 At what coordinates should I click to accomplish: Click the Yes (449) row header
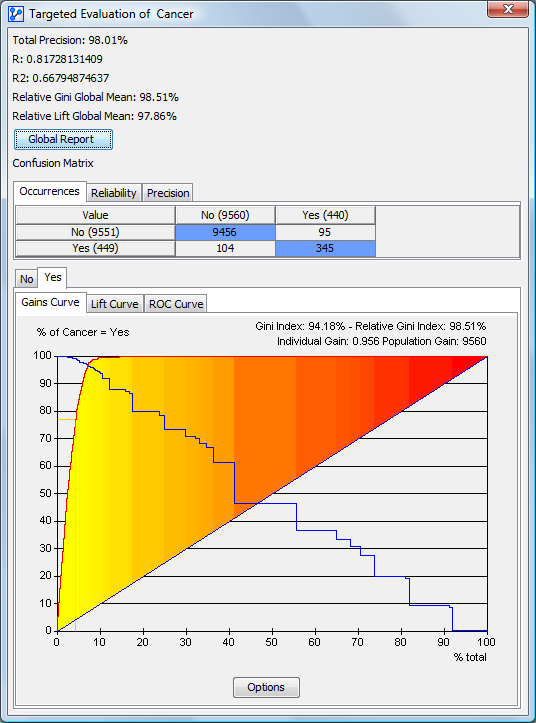(95, 248)
